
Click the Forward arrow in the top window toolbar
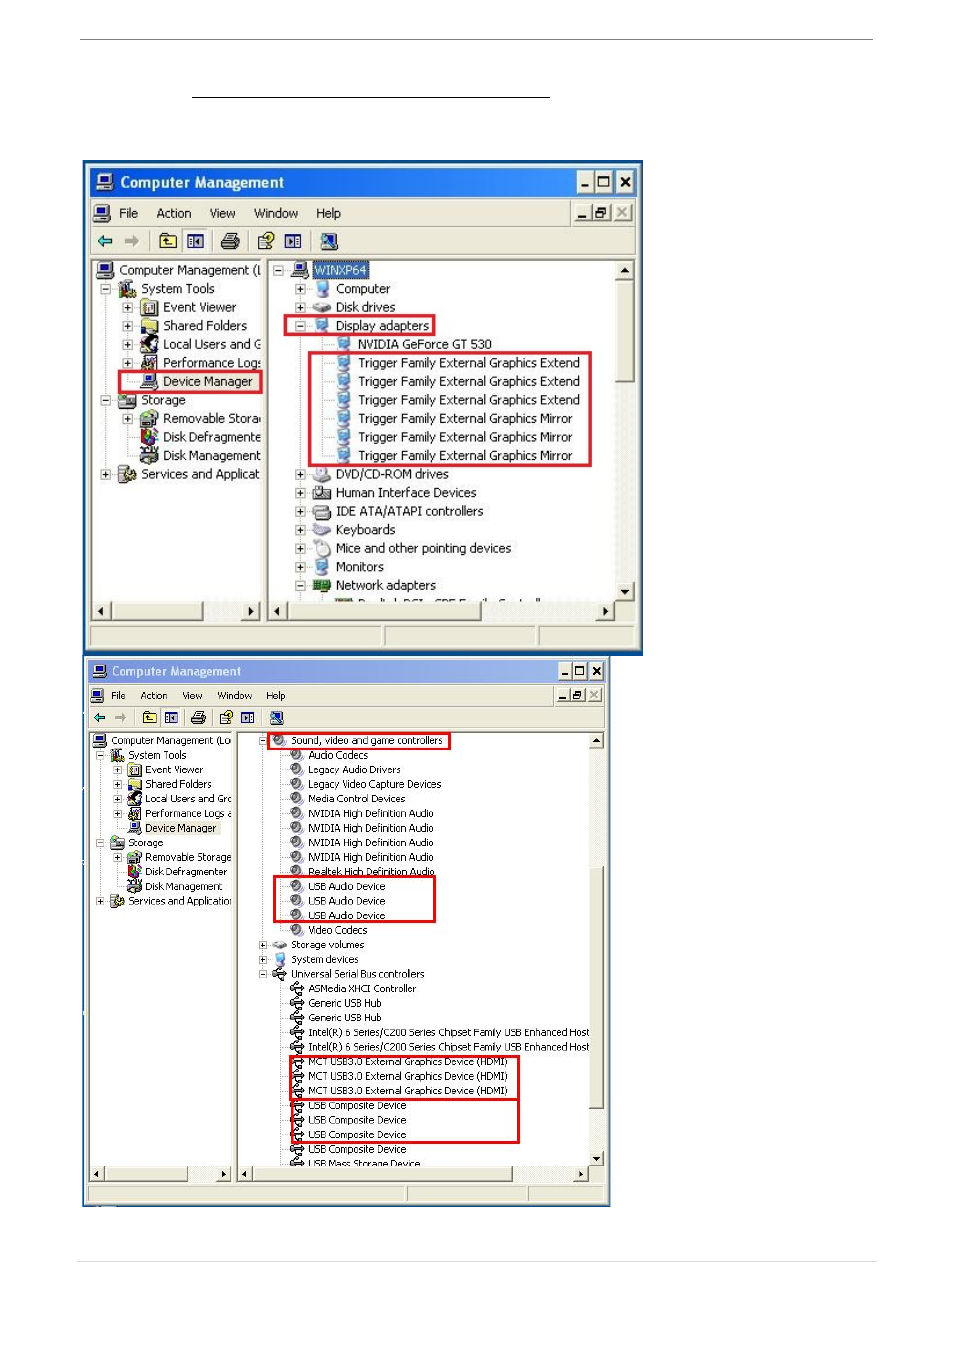(131, 241)
